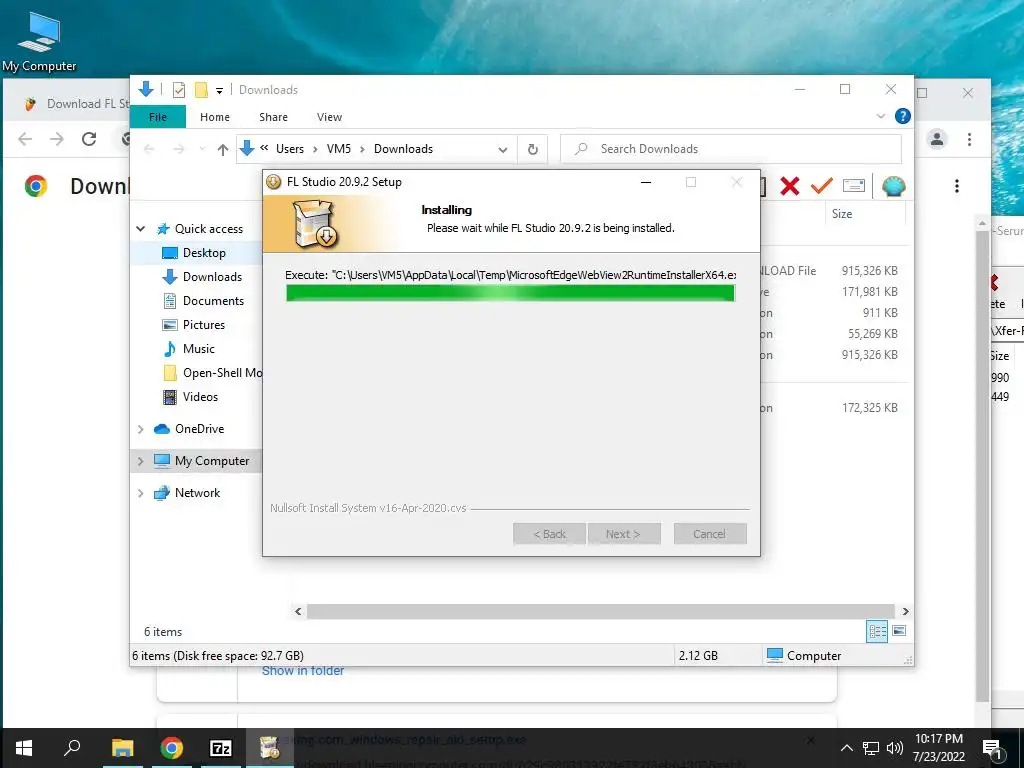Open Chrome downloads page three-dot menu
The image size is (1024, 768).
coord(957,186)
